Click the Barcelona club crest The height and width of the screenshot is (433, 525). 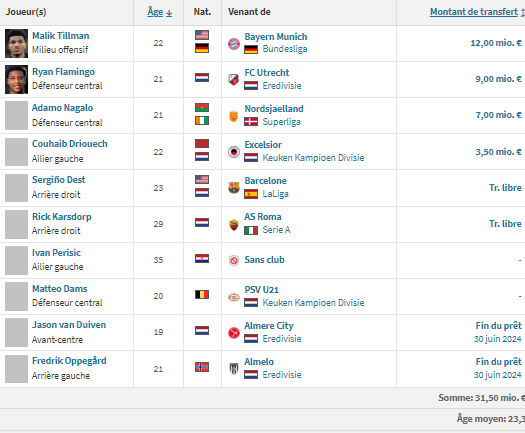(234, 188)
